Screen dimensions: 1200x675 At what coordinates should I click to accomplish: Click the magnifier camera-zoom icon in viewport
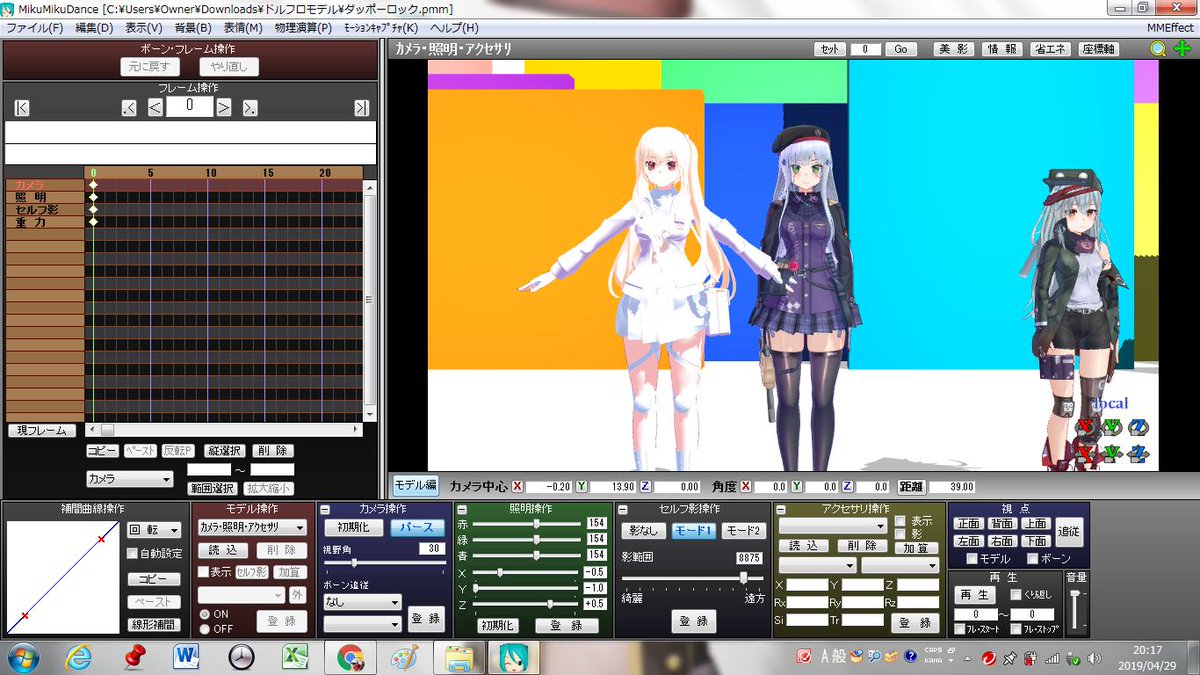[1158, 48]
